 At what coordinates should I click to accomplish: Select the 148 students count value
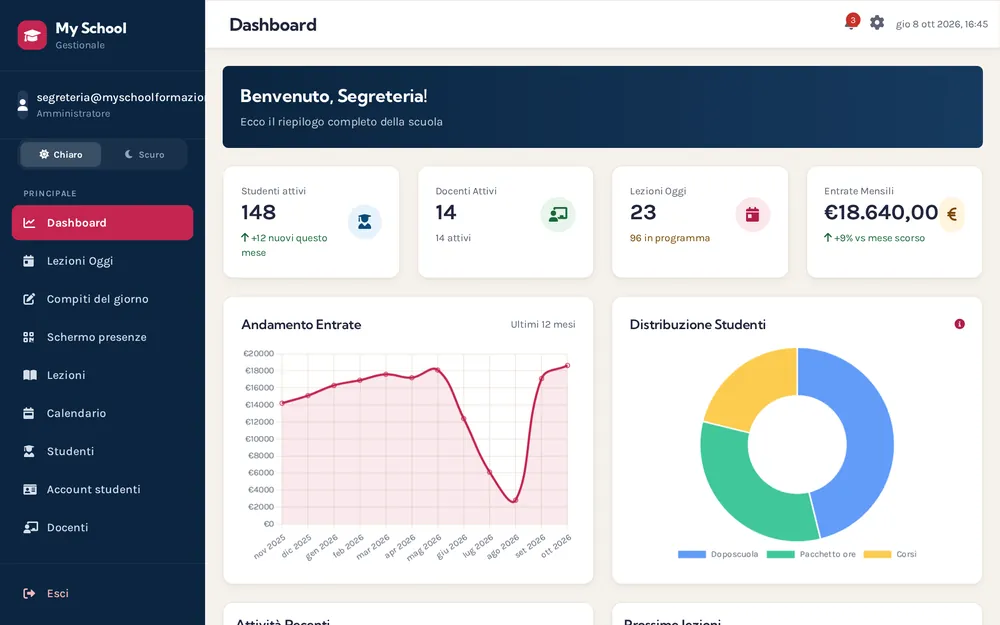point(258,212)
